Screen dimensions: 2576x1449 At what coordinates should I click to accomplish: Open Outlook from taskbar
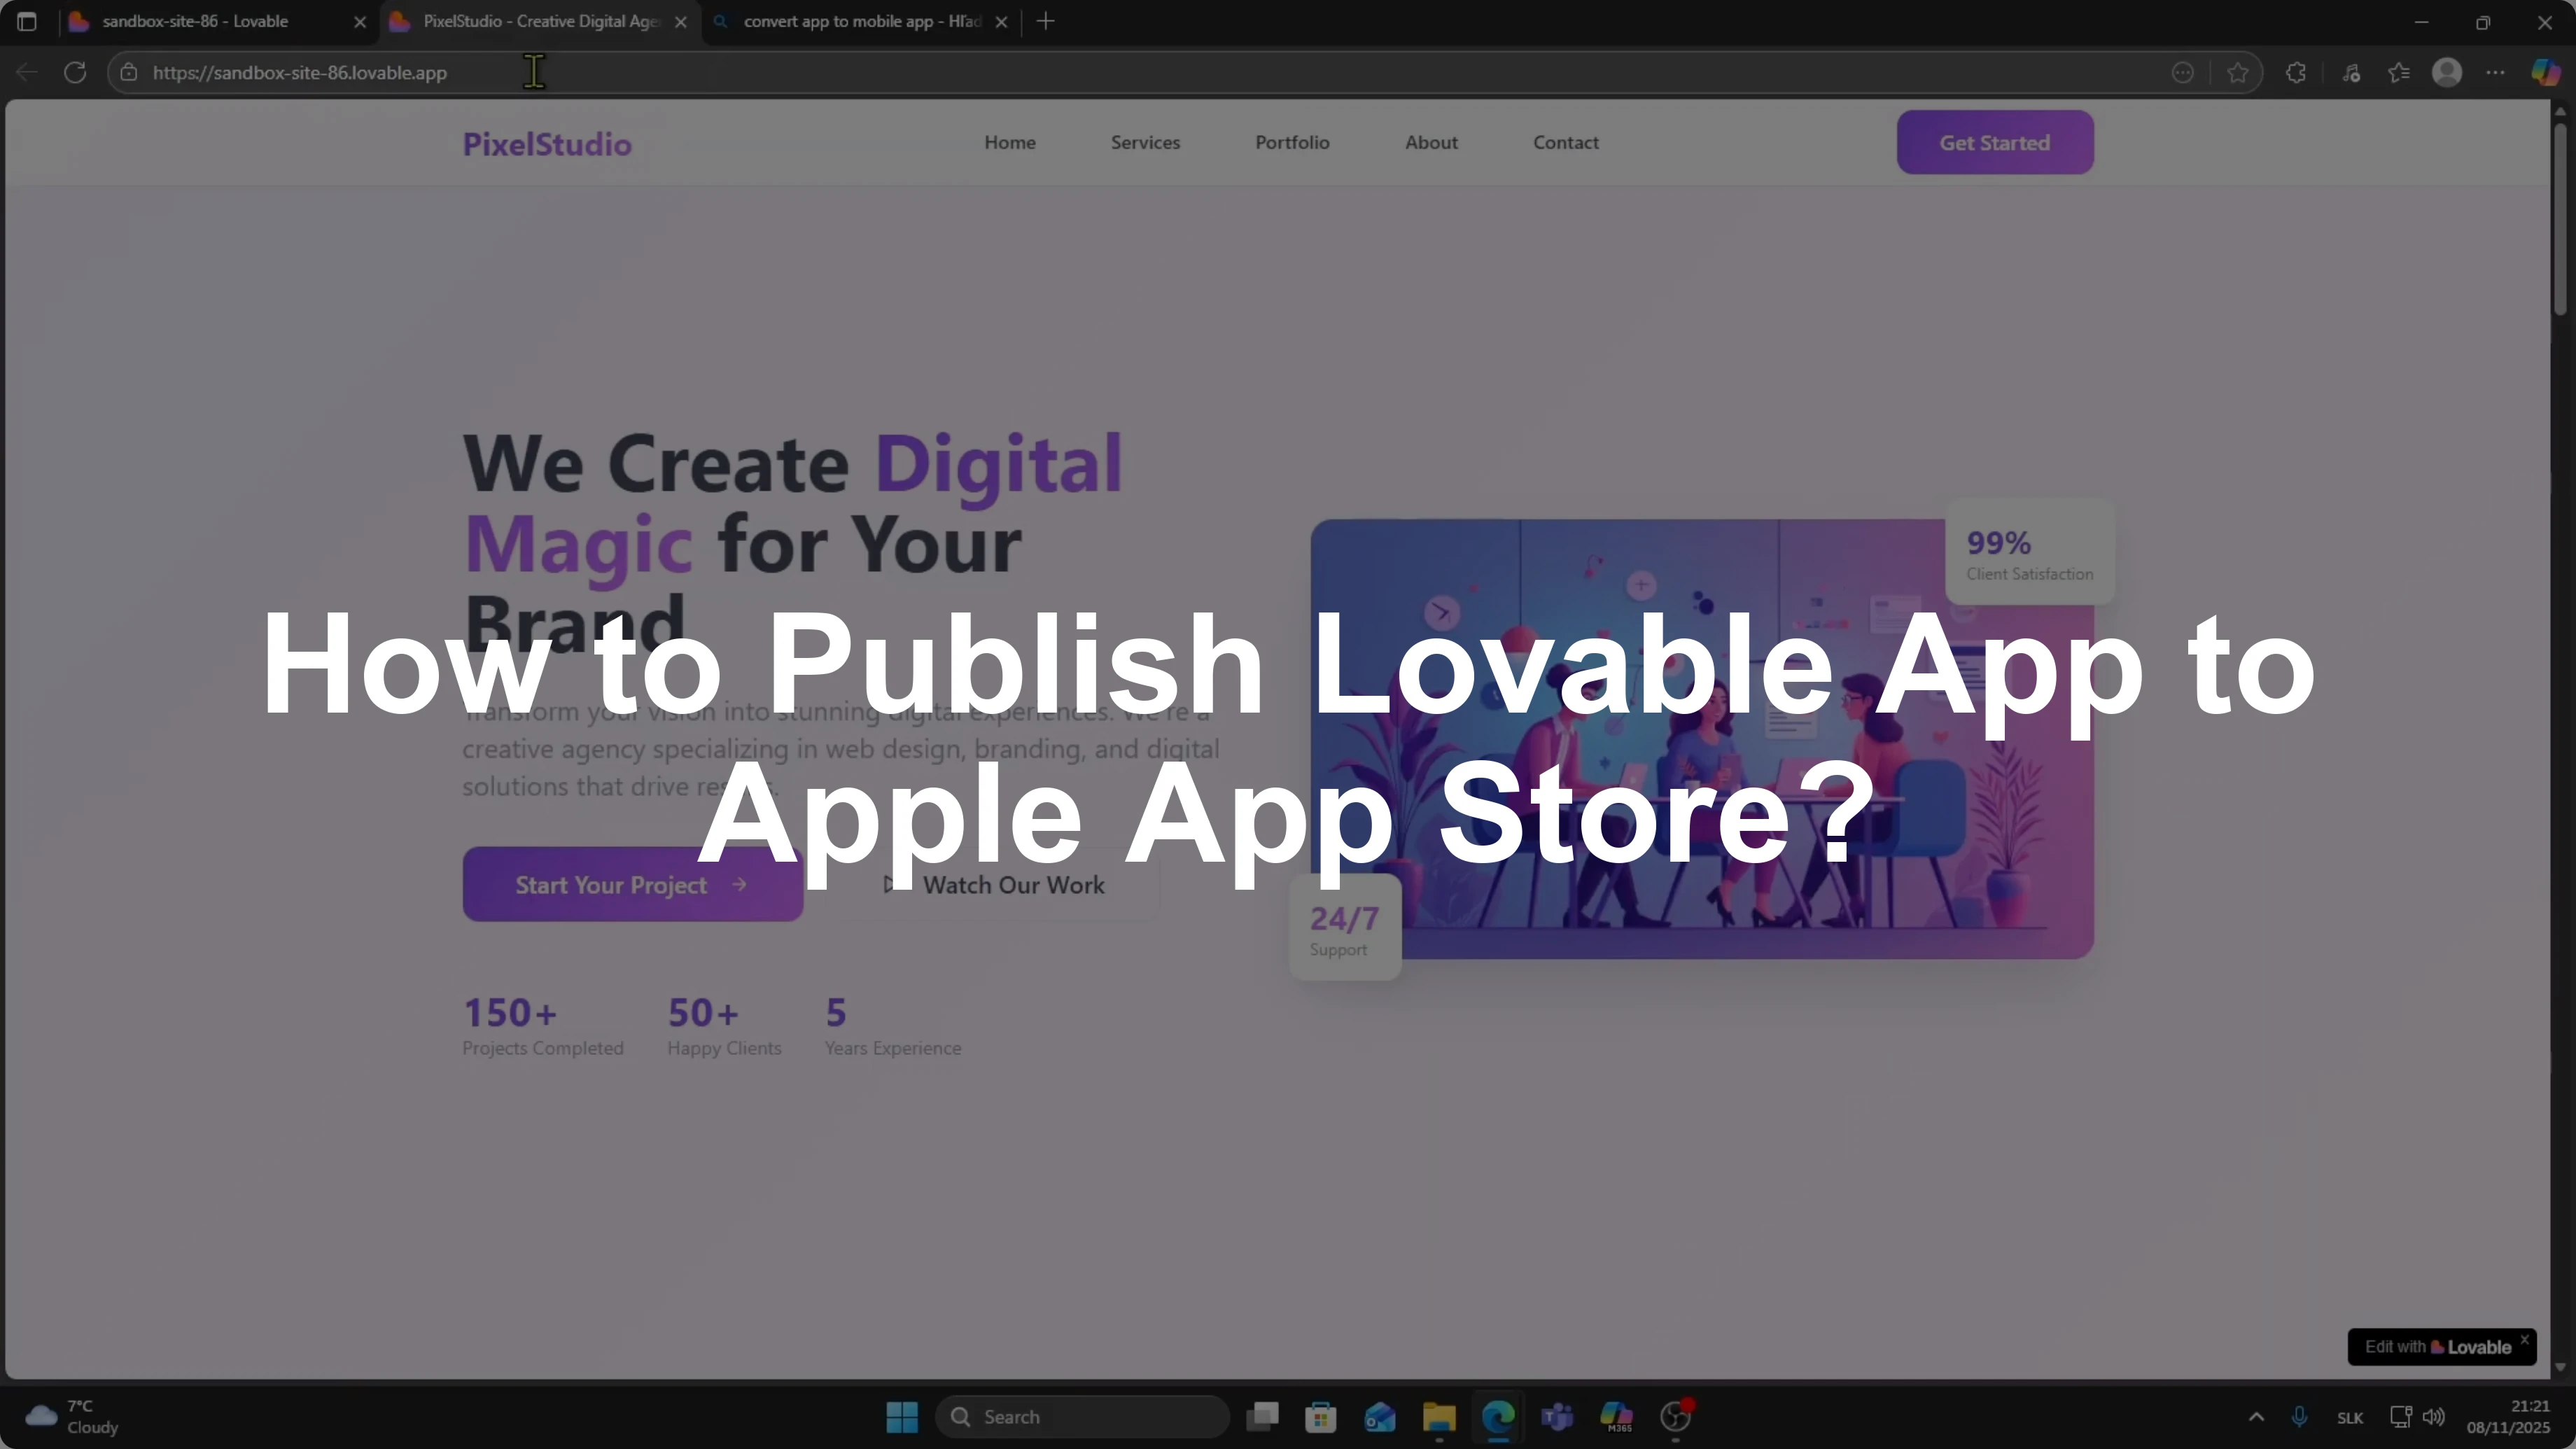(1380, 1416)
